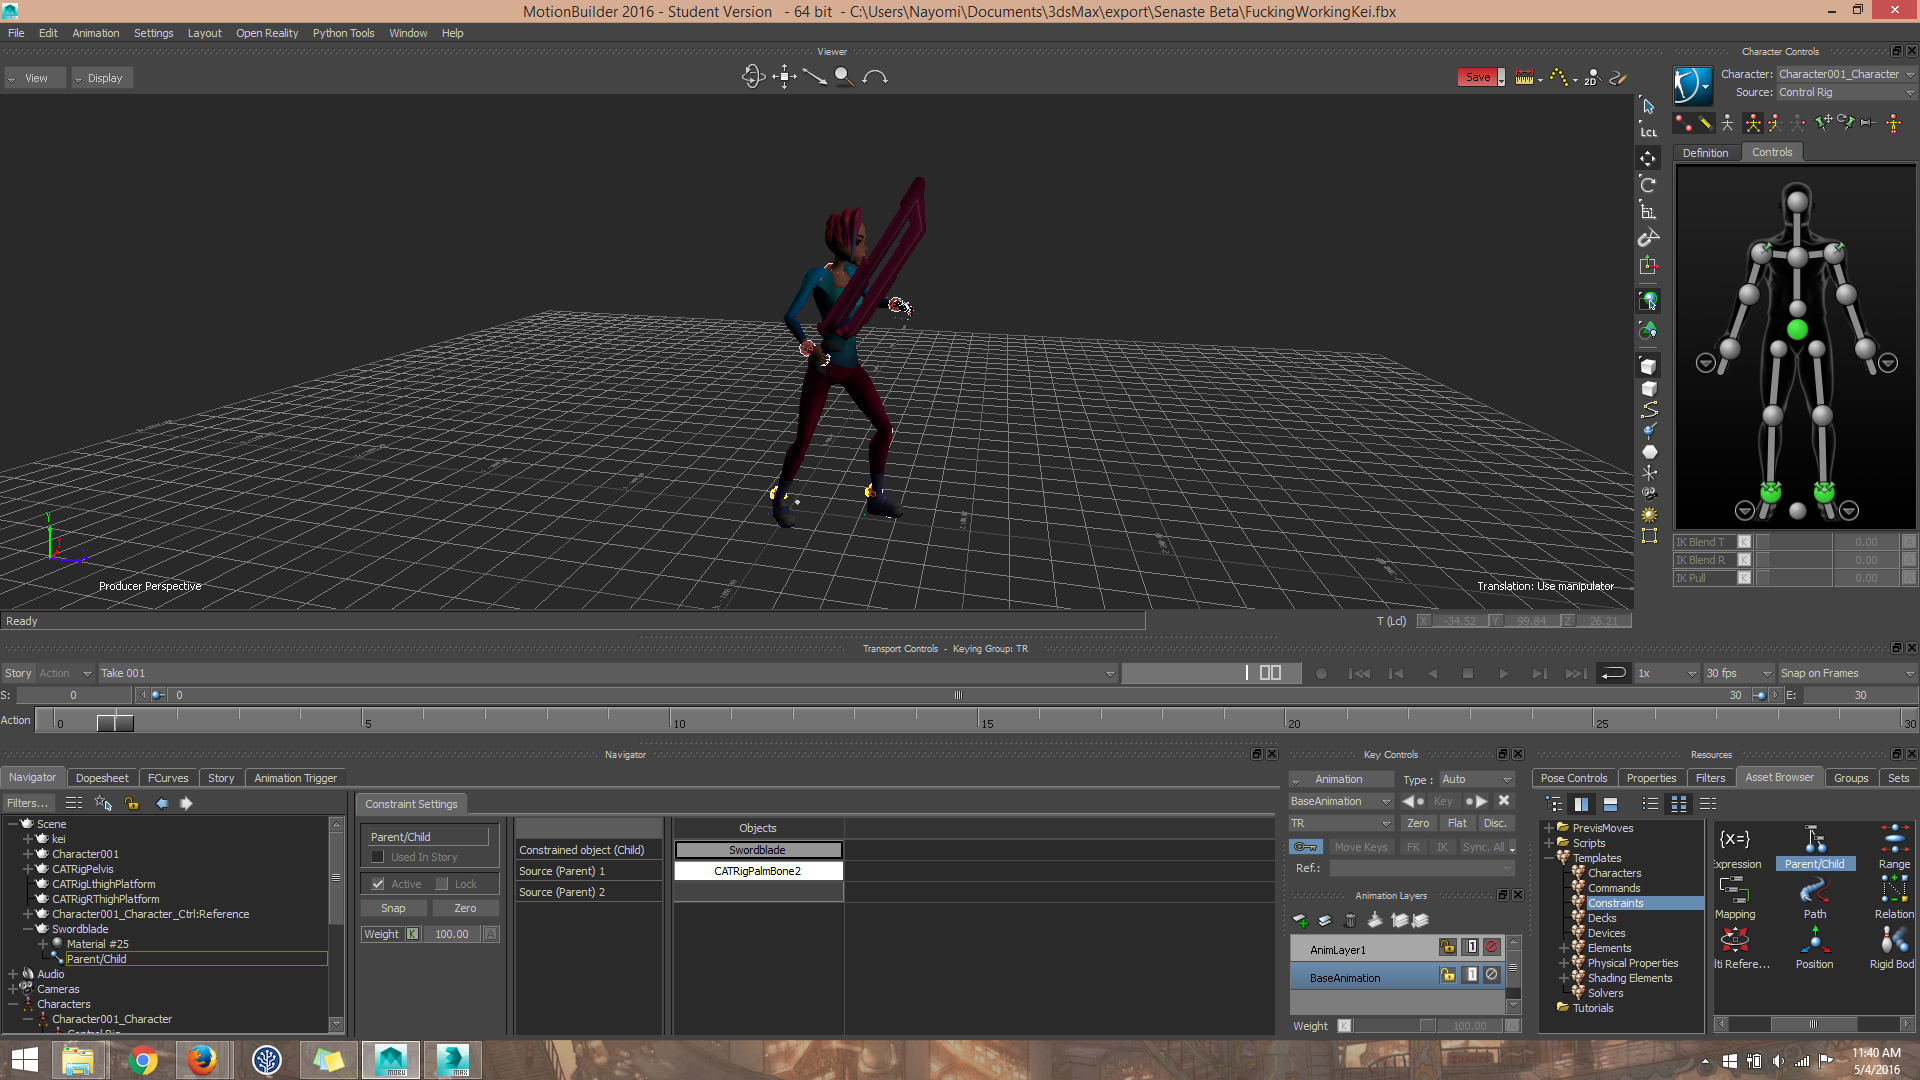Switch to the Dopesheet tab
Image resolution: width=1920 pixels, height=1080 pixels.
[102, 778]
